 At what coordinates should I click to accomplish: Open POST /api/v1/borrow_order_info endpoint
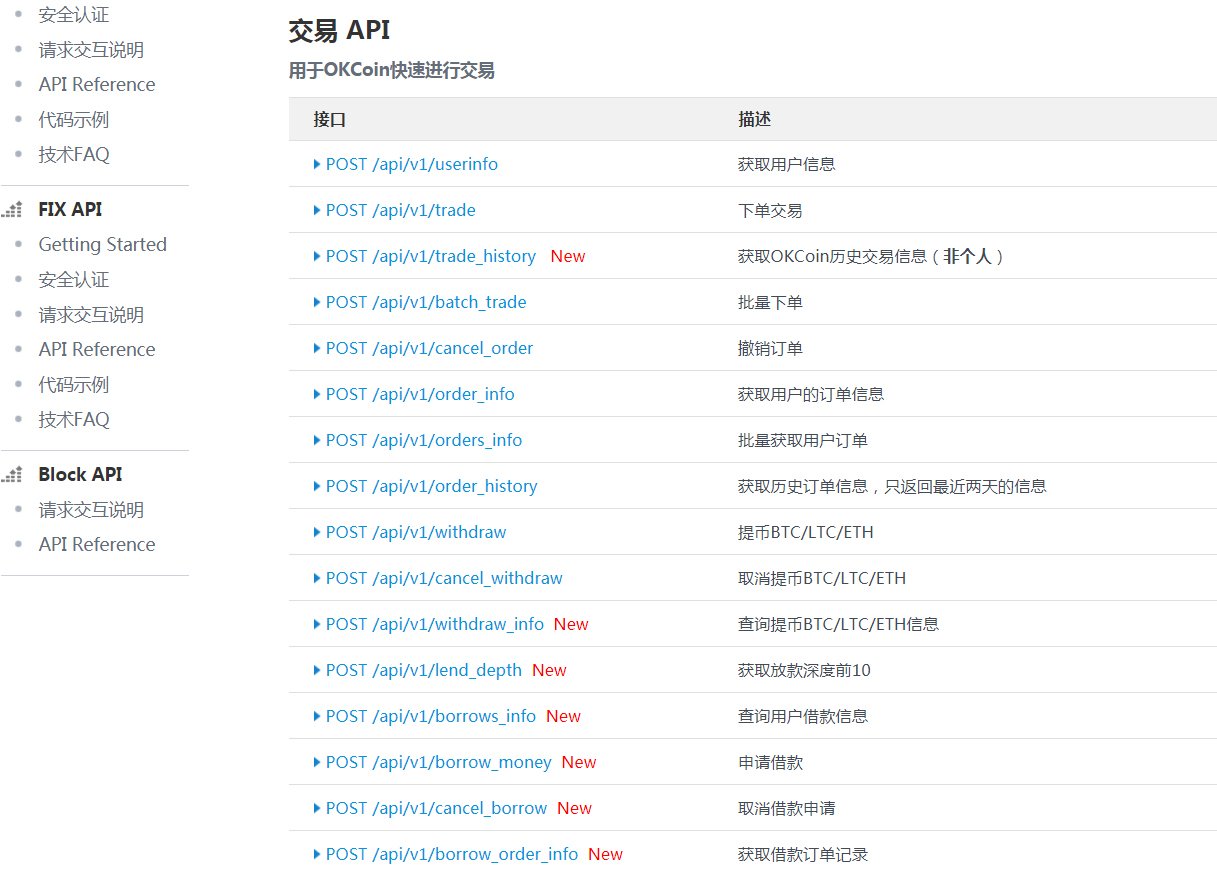[x=451, y=854]
